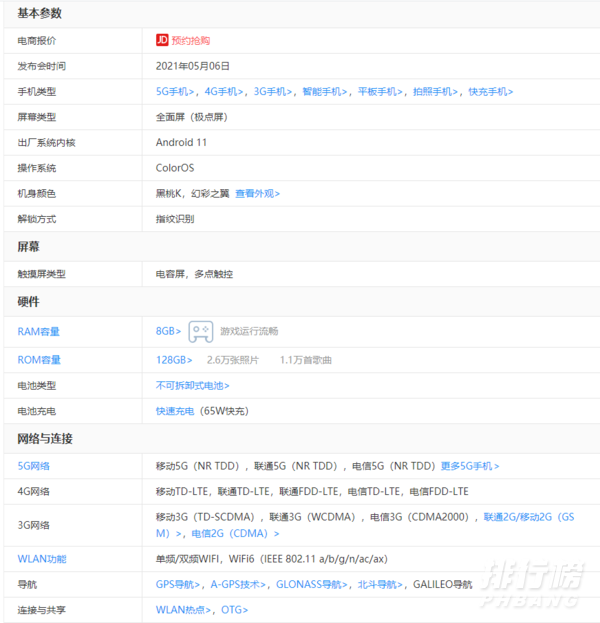Screen dimensions: 600x623
Task: Click the 机身颜色 row label
Action: tap(37, 193)
